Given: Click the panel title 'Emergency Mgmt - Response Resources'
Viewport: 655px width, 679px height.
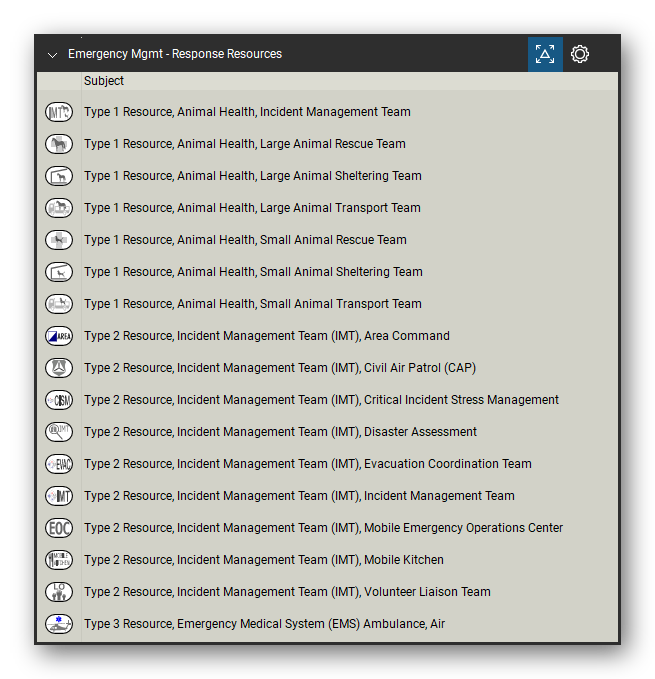Looking at the screenshot, I should pos(175,54).
